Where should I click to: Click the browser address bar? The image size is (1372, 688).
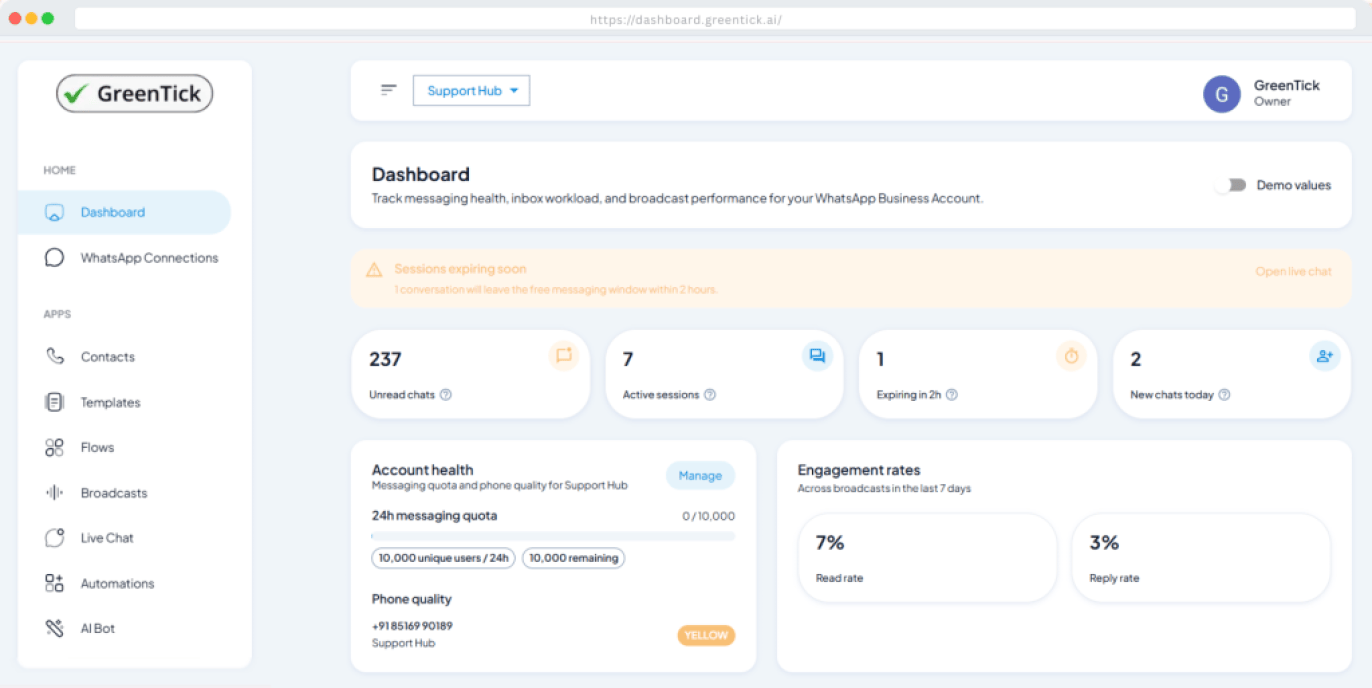(715, 19)
